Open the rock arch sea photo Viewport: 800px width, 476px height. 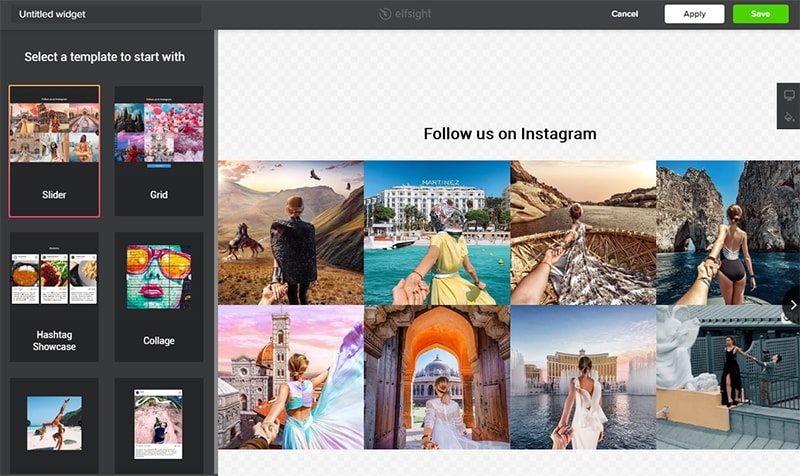pos(727,232)
